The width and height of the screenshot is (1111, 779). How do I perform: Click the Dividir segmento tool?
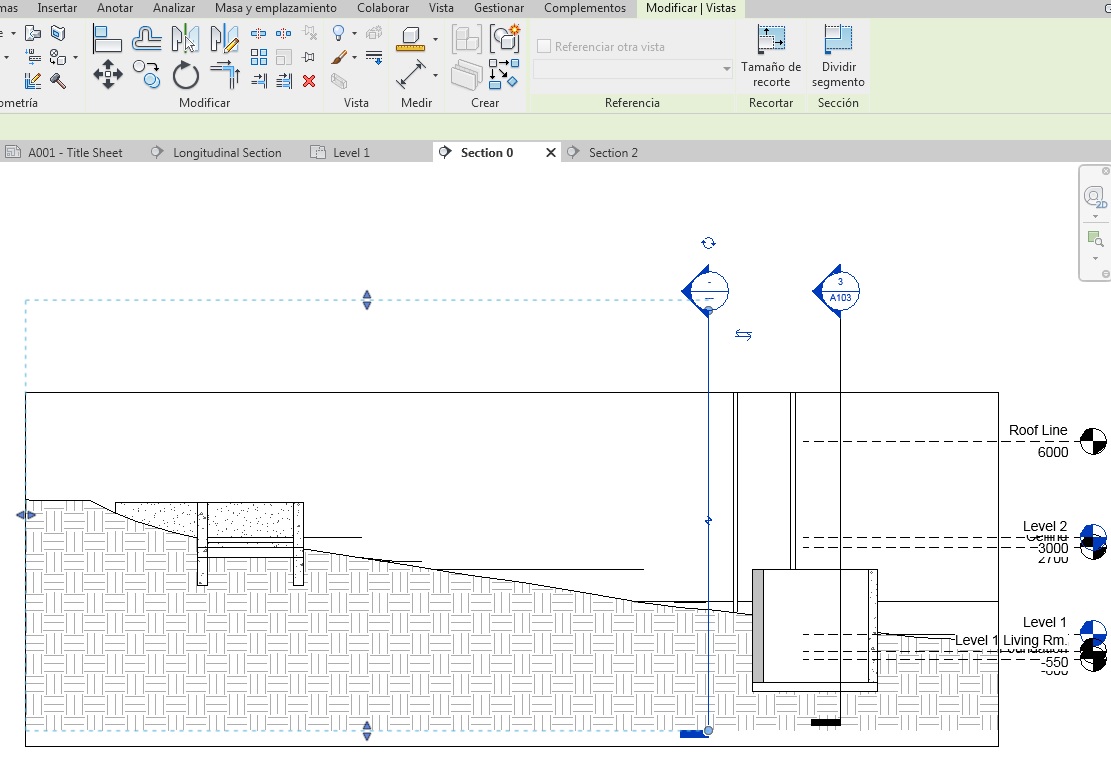pos(837,56)
